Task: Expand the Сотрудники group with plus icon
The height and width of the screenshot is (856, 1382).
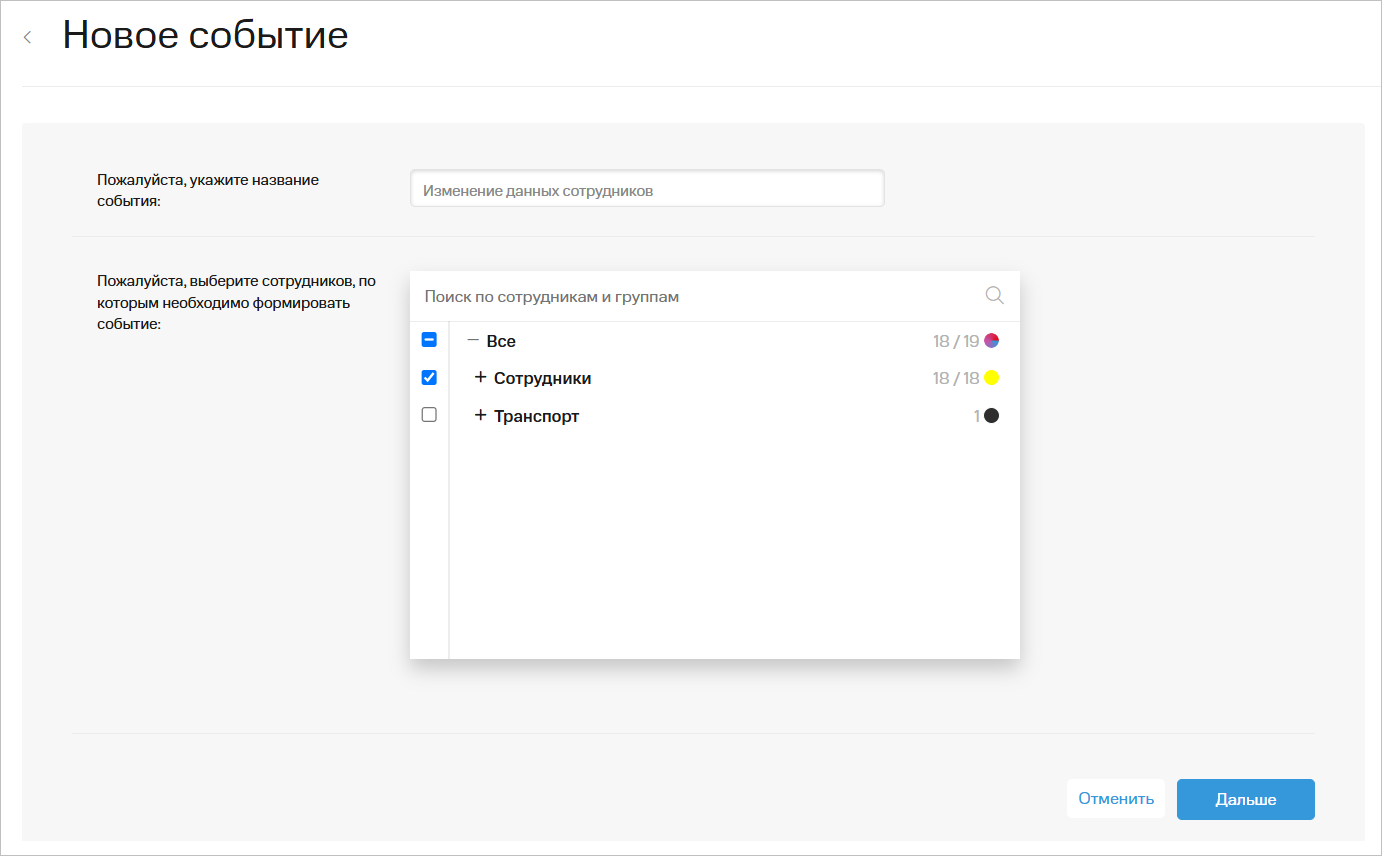Action: [x=480, y=378]
